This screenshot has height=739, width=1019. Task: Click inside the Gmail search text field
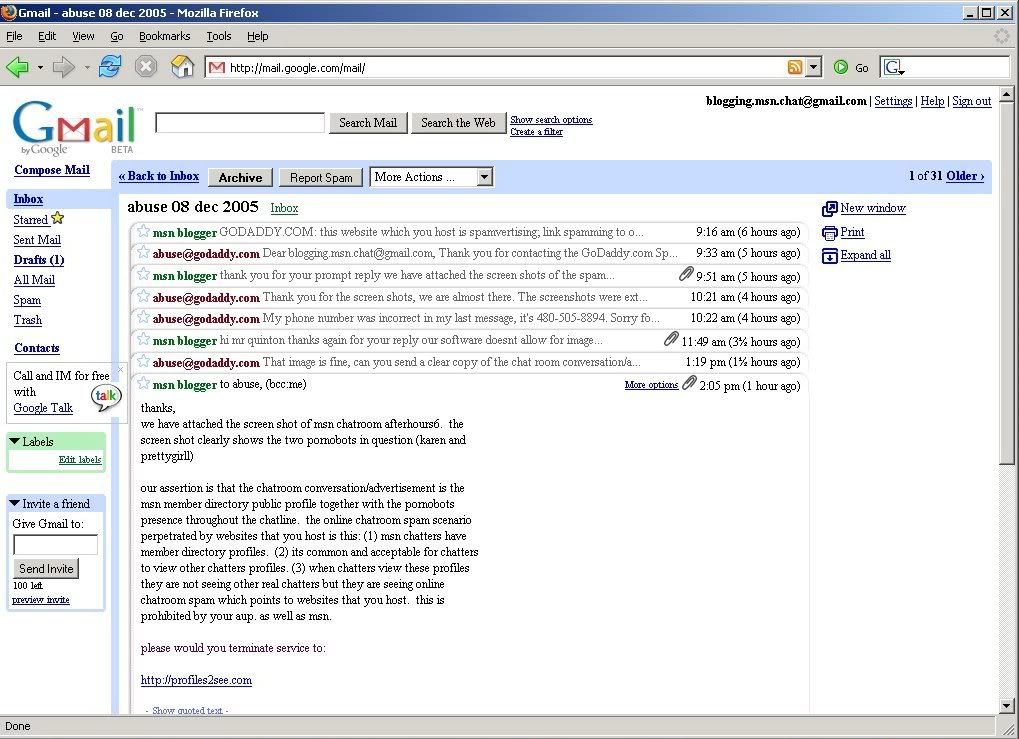(240, 123)
